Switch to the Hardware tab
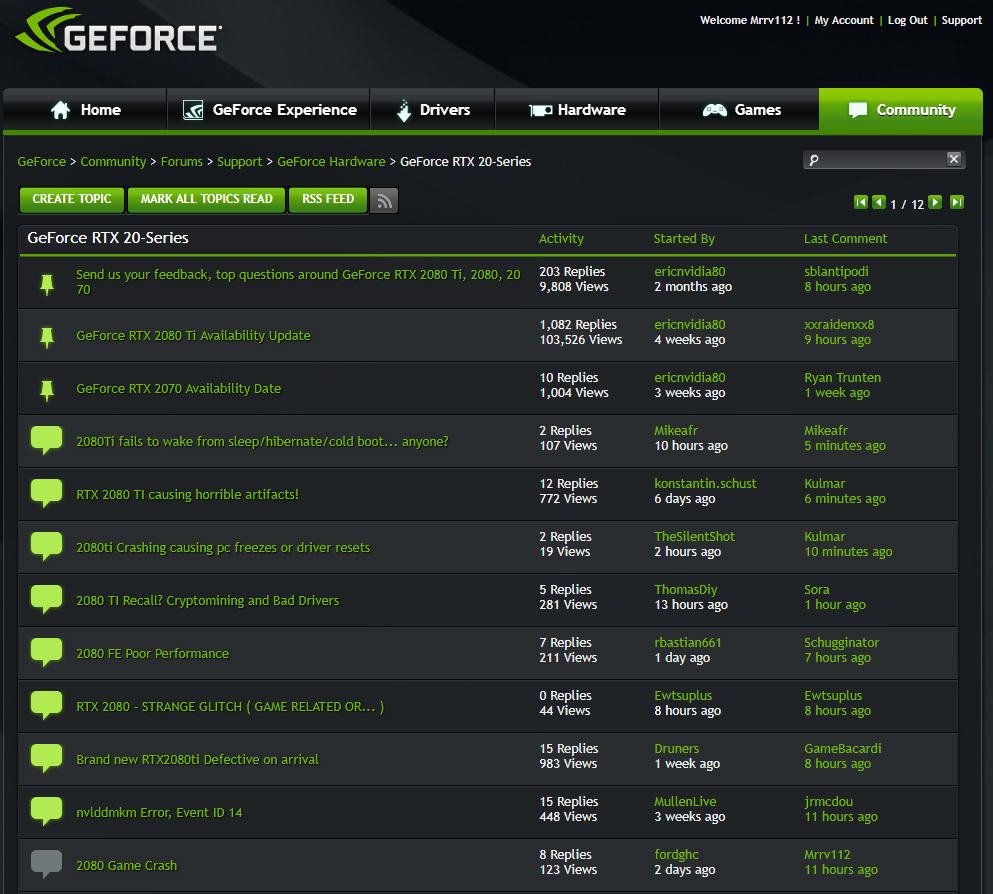The image size is (993, 894). 578,110
